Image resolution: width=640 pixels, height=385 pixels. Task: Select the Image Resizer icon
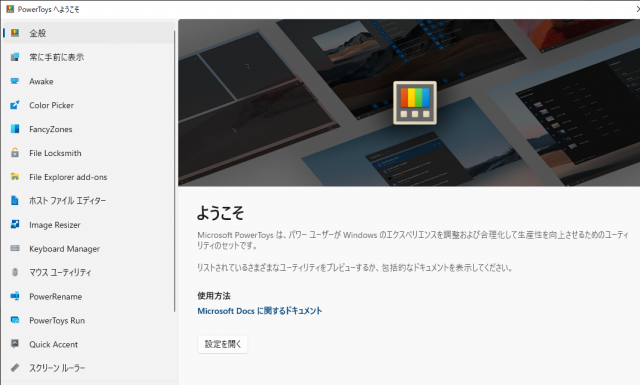pos(15,225)
